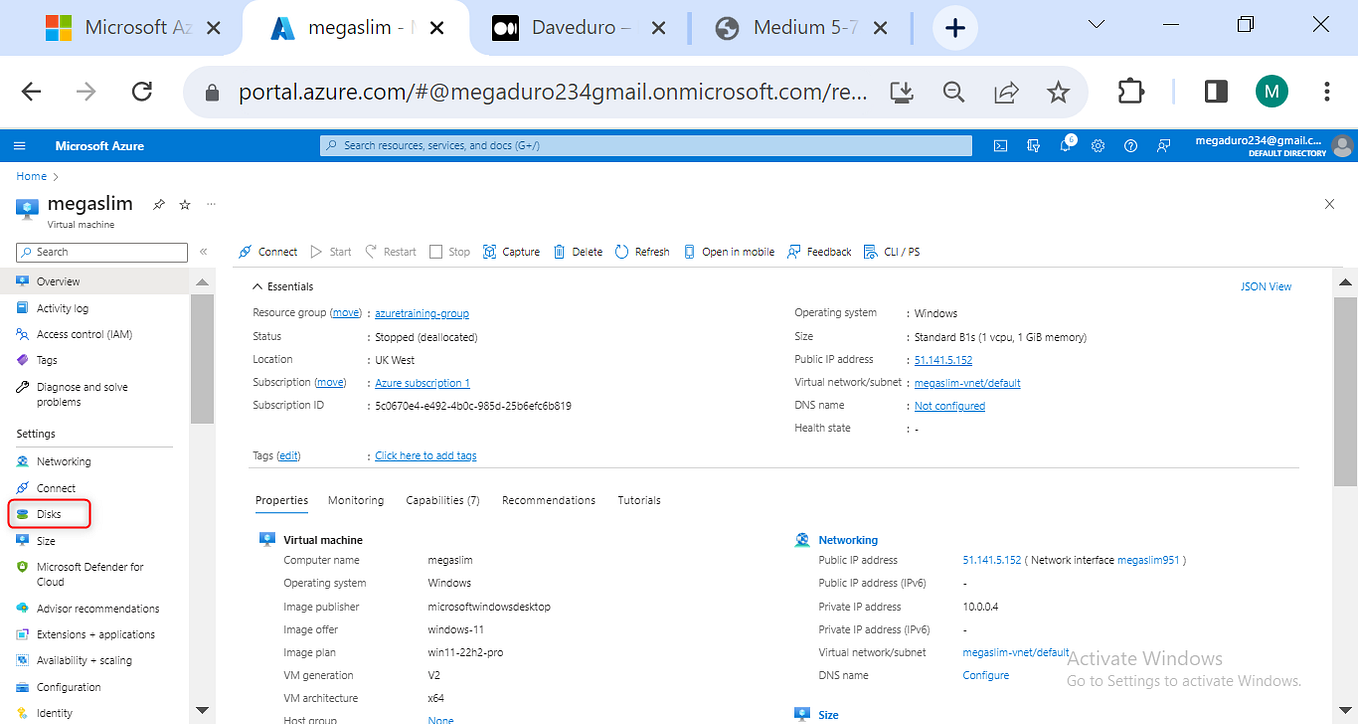This screenshot has width=1358, height=724.
Task: Select the Capture icon in the VM toolbar
Action: click(x=511, y=251)
